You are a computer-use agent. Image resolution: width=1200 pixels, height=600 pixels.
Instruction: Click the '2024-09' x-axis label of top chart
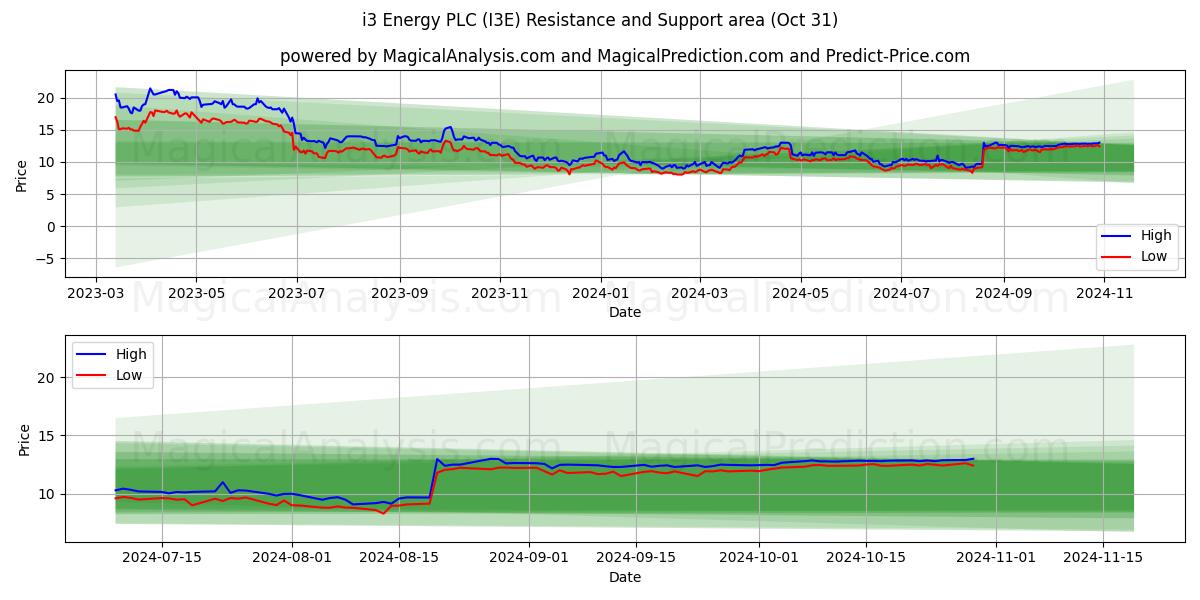pyautogui.click(x=1002, y=294)
